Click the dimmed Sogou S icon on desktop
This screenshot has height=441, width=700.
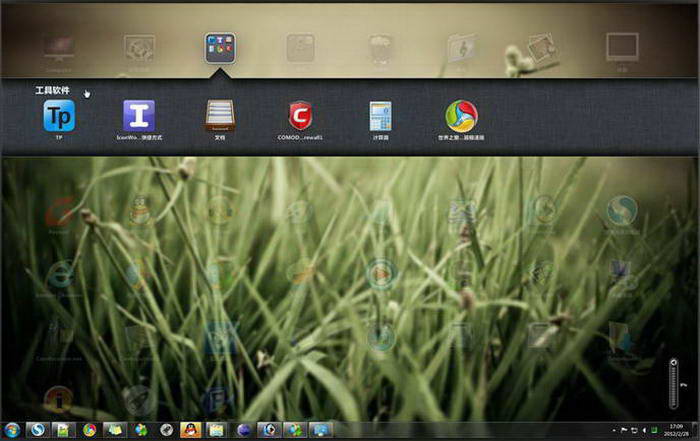pyautogui.click(x=622, y=210)
